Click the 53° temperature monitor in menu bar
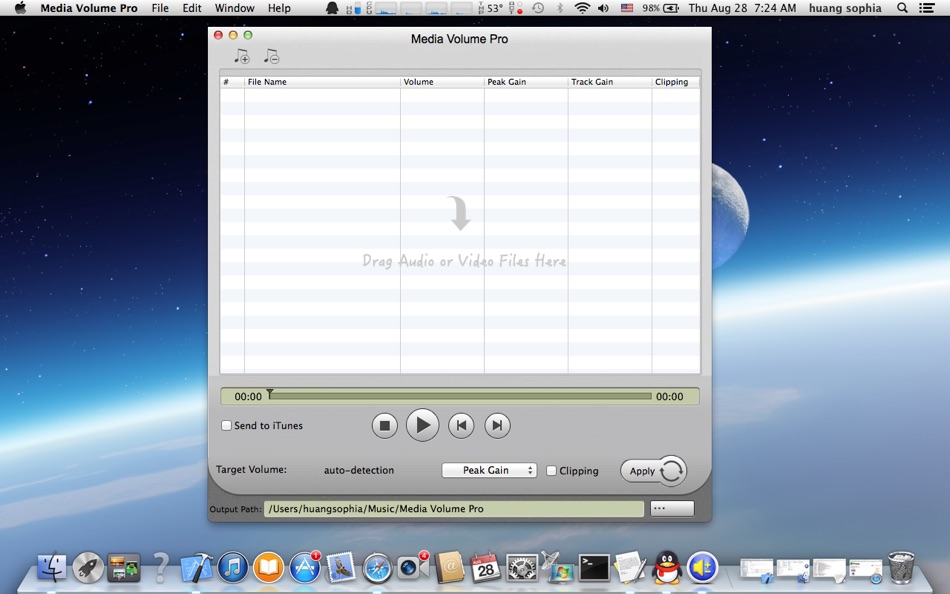Image resolution: width=950 pixels, height=594 pixels. (490, 8)
